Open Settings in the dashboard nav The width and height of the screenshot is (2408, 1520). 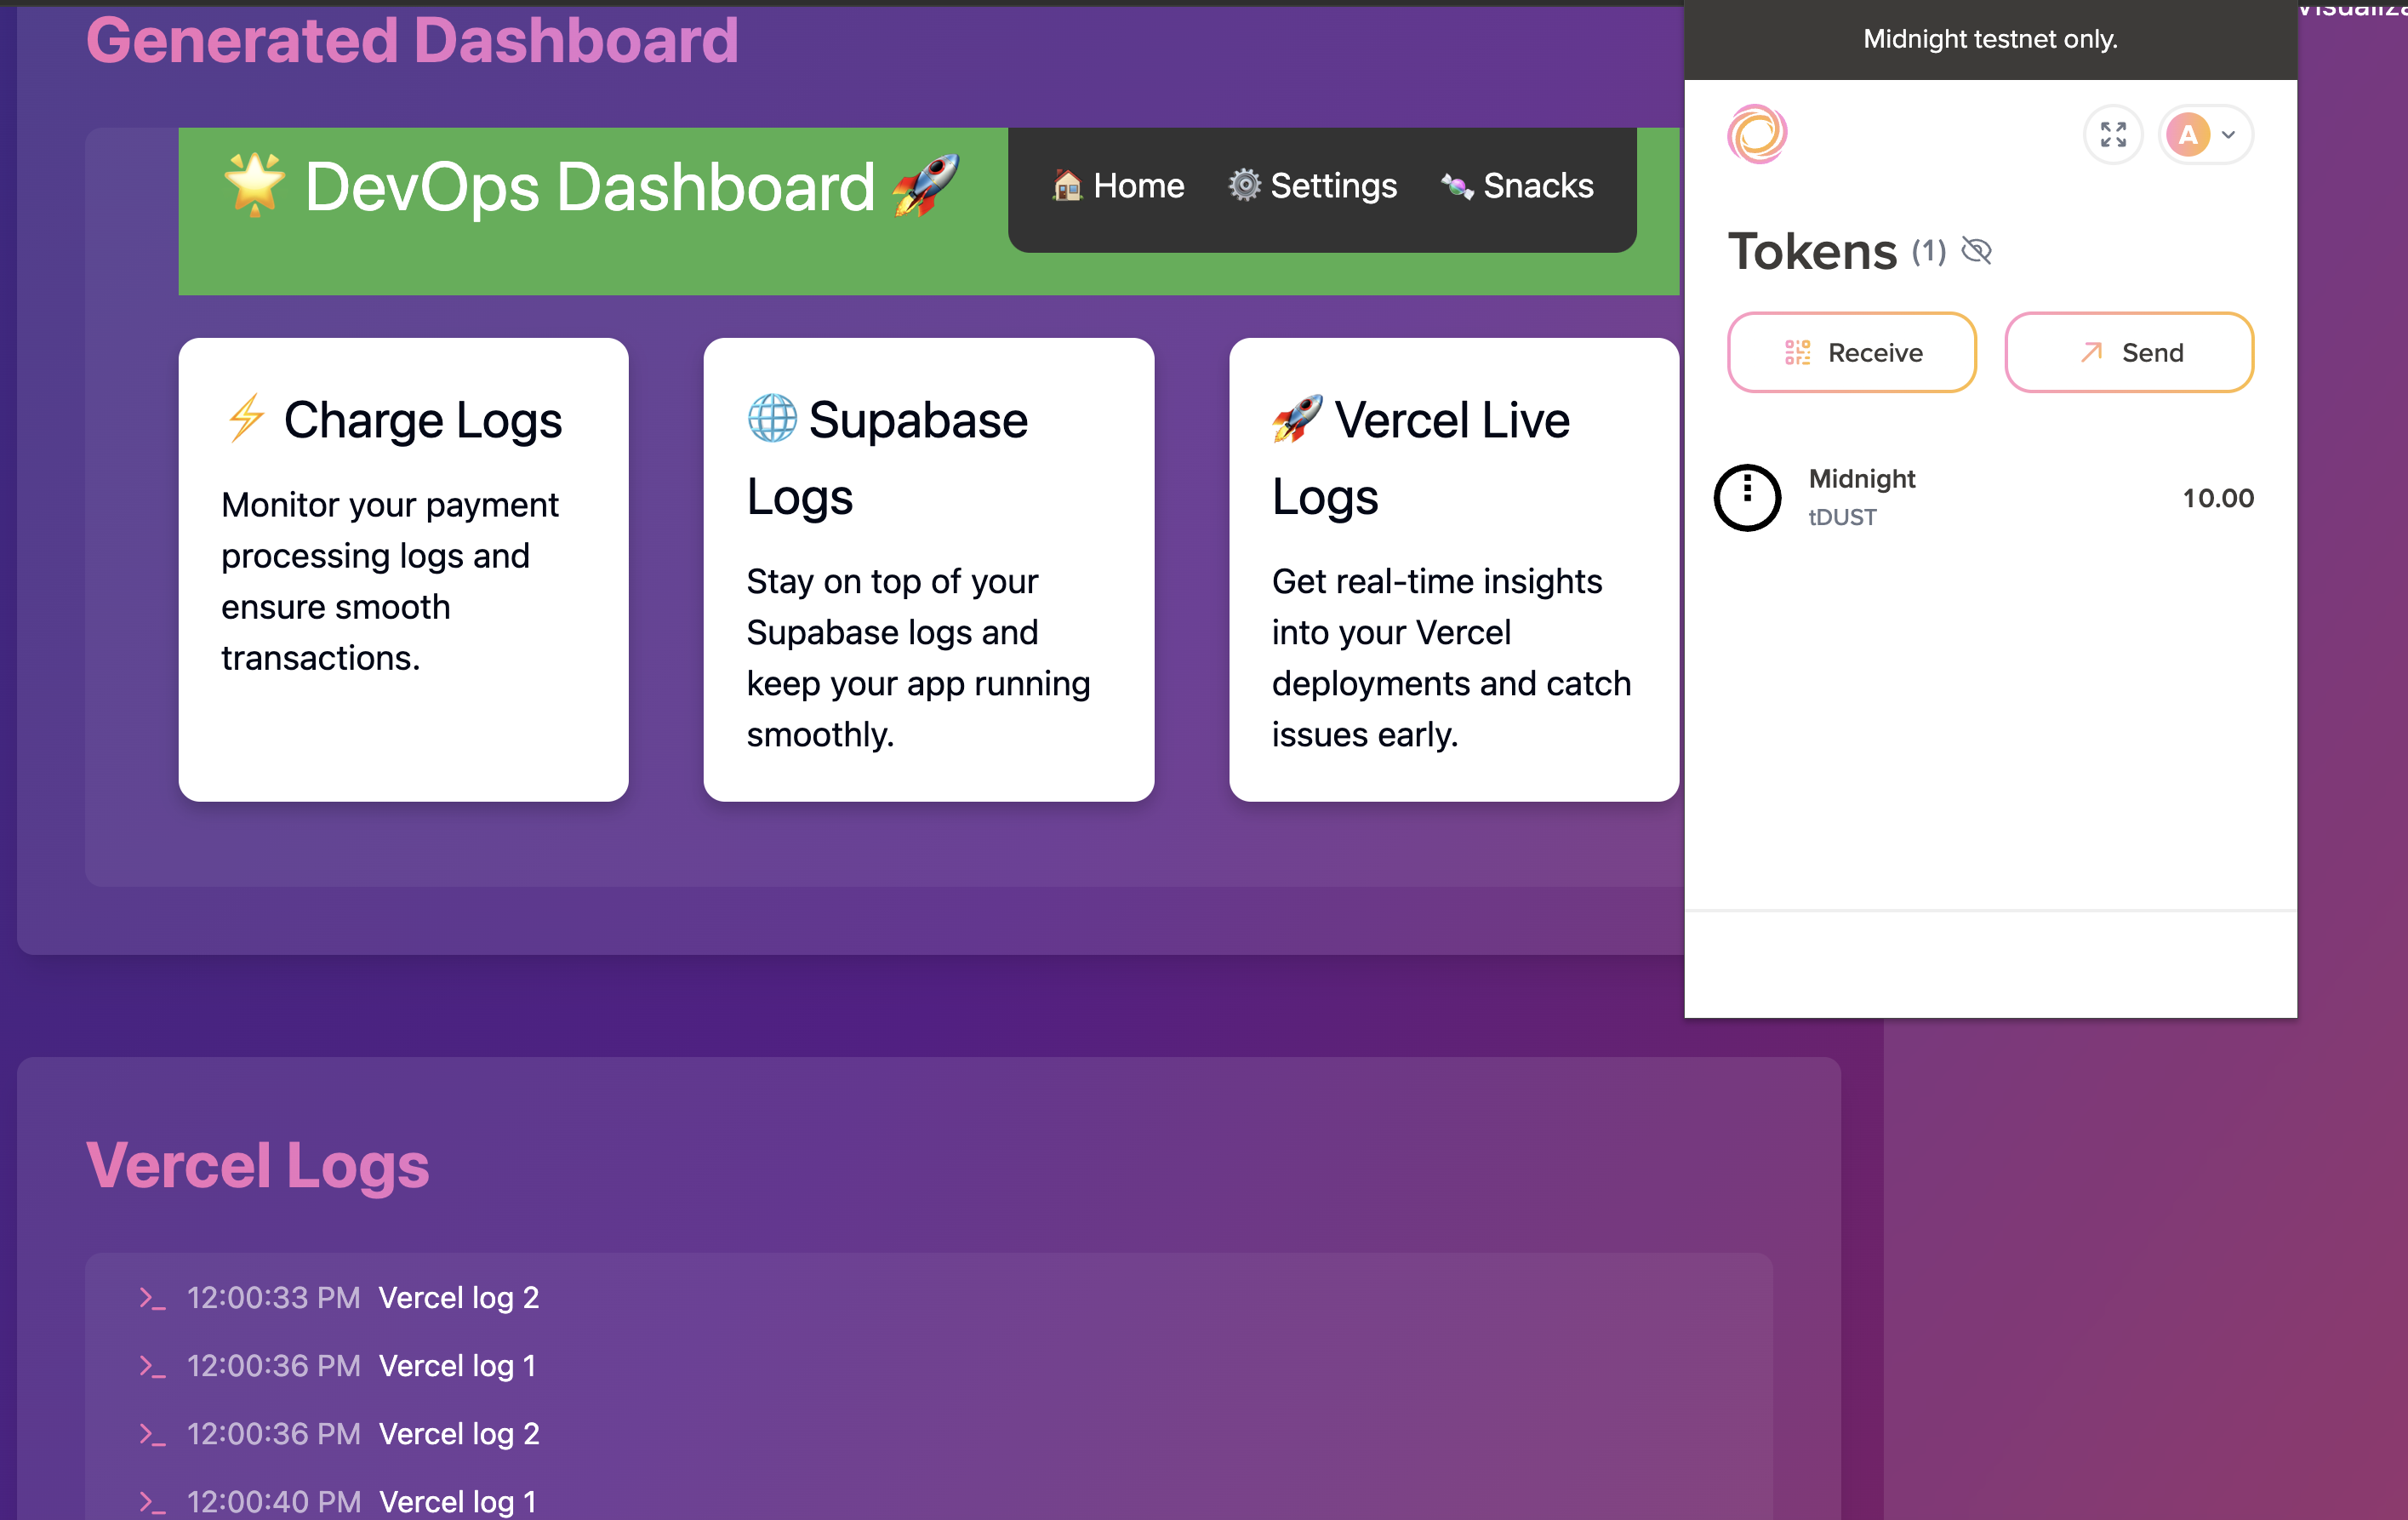[1312, 186]
